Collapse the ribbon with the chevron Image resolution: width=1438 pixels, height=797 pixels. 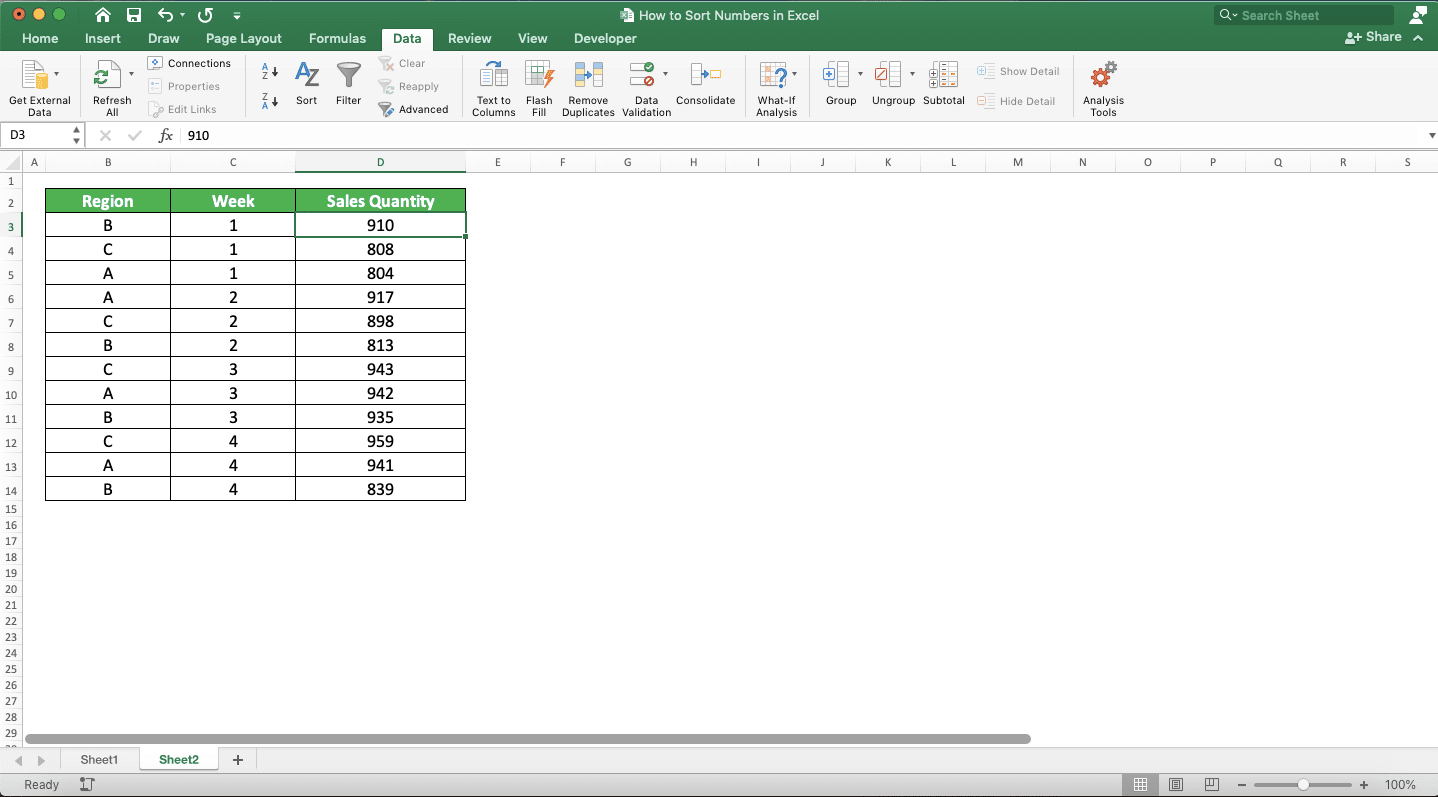1418,37
